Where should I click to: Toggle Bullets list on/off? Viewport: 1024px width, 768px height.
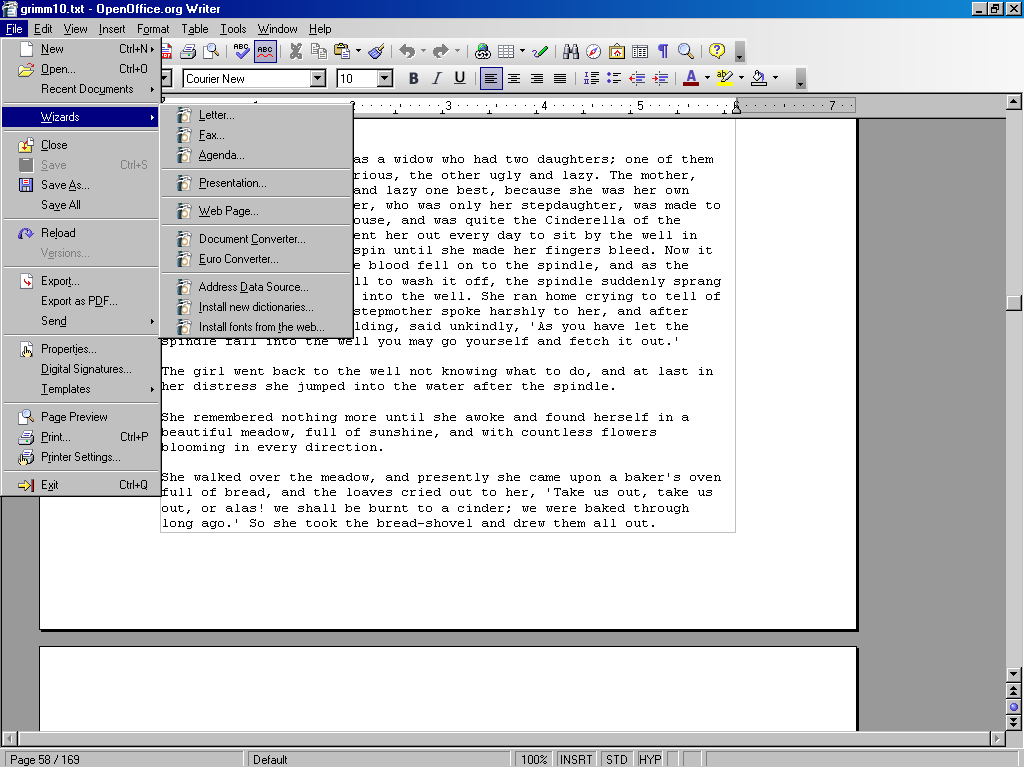pos(614,78)
